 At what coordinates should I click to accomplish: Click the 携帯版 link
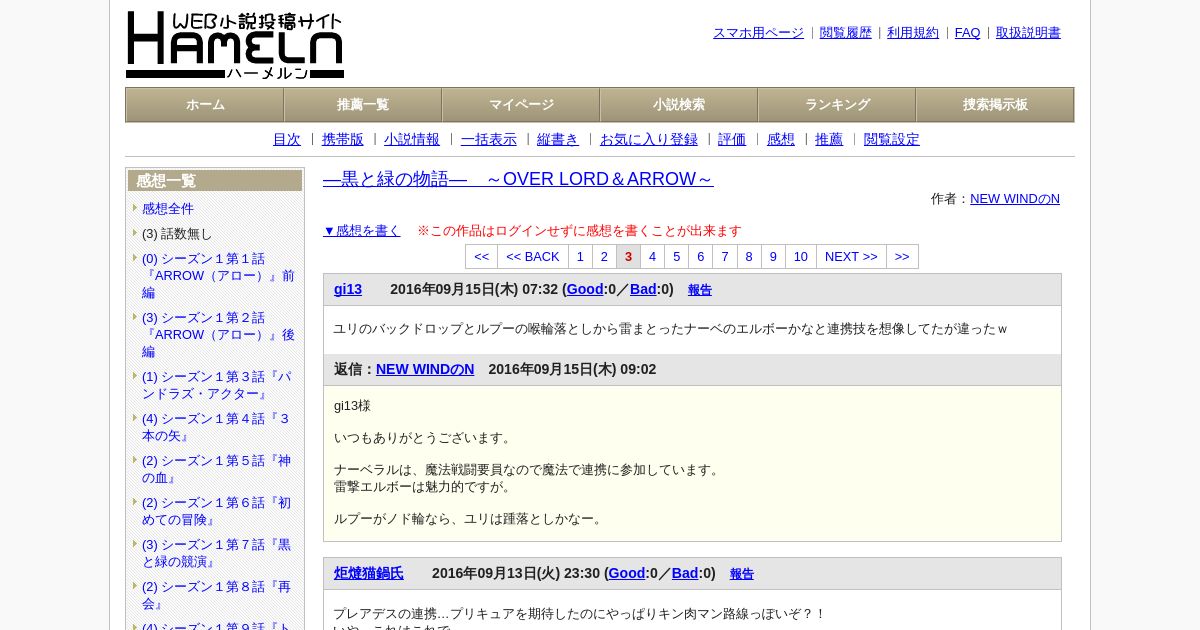point(343,140)
